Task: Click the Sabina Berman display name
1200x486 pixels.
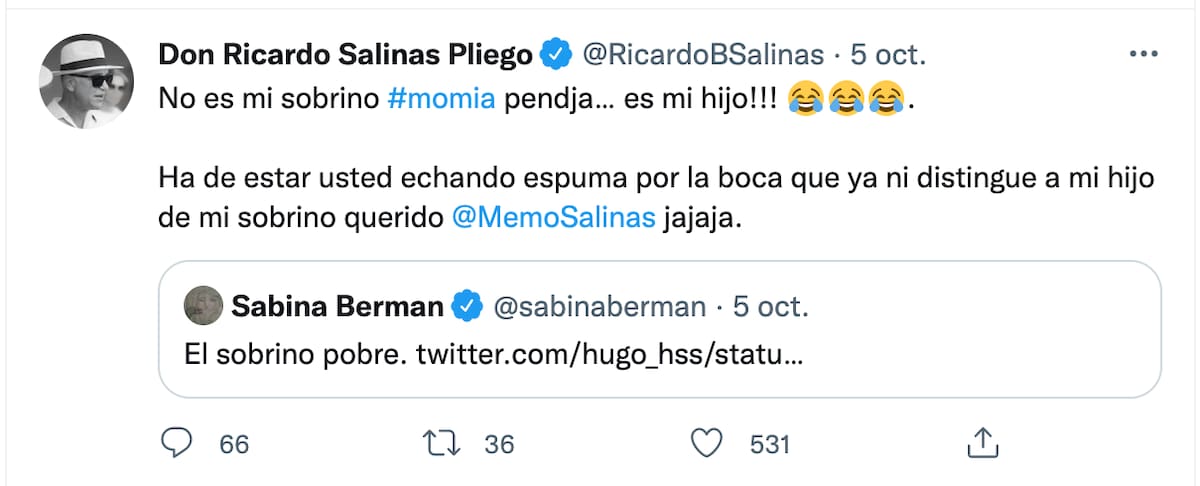Action: pyautogui.click(x=337, y=306)
